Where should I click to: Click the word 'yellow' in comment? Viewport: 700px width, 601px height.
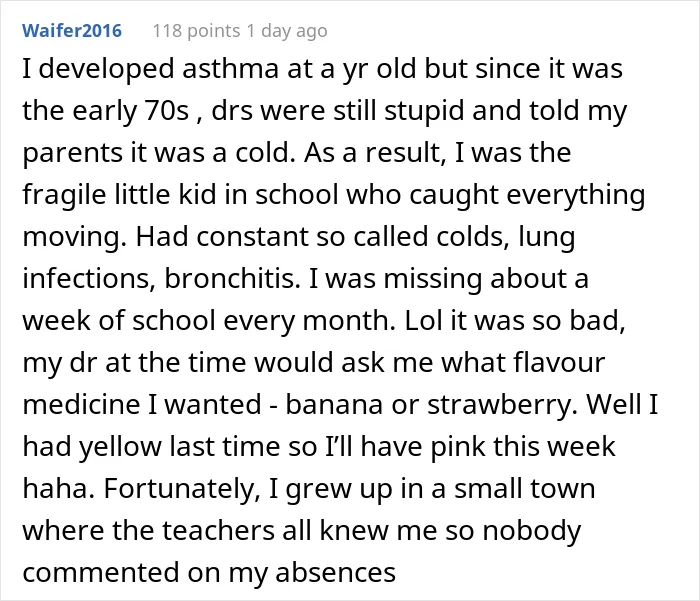[x=120, y=447]
